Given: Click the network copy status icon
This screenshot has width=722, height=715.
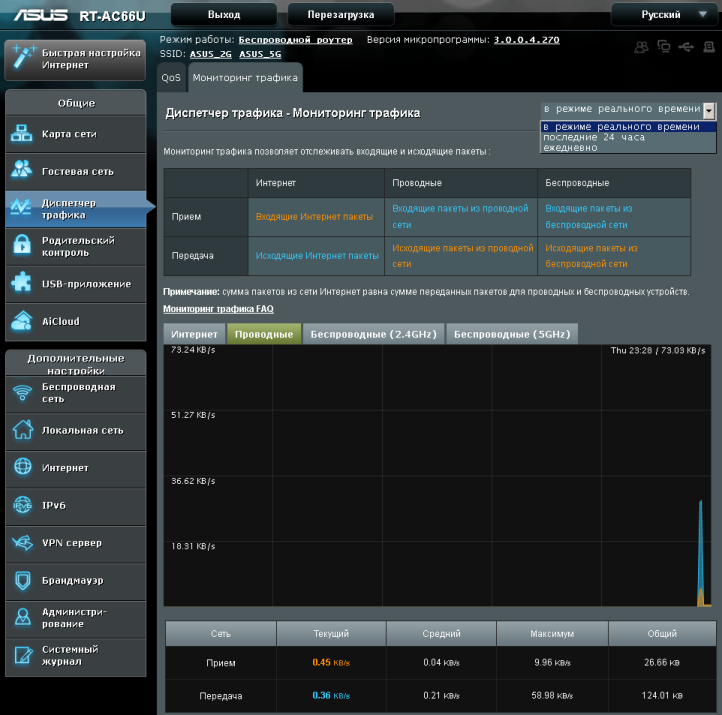Looking at the screenshot, I should (664, 47).
